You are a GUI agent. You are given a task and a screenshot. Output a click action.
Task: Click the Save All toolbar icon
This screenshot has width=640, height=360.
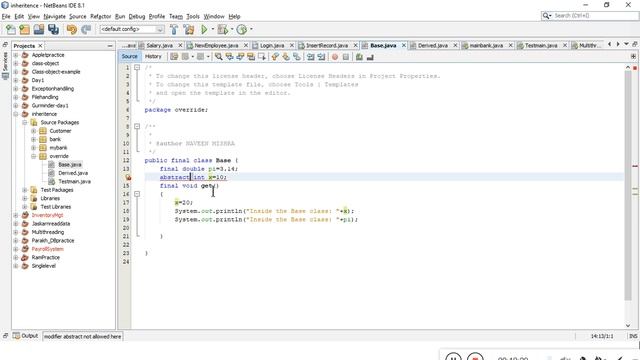(x=53, y=29)
